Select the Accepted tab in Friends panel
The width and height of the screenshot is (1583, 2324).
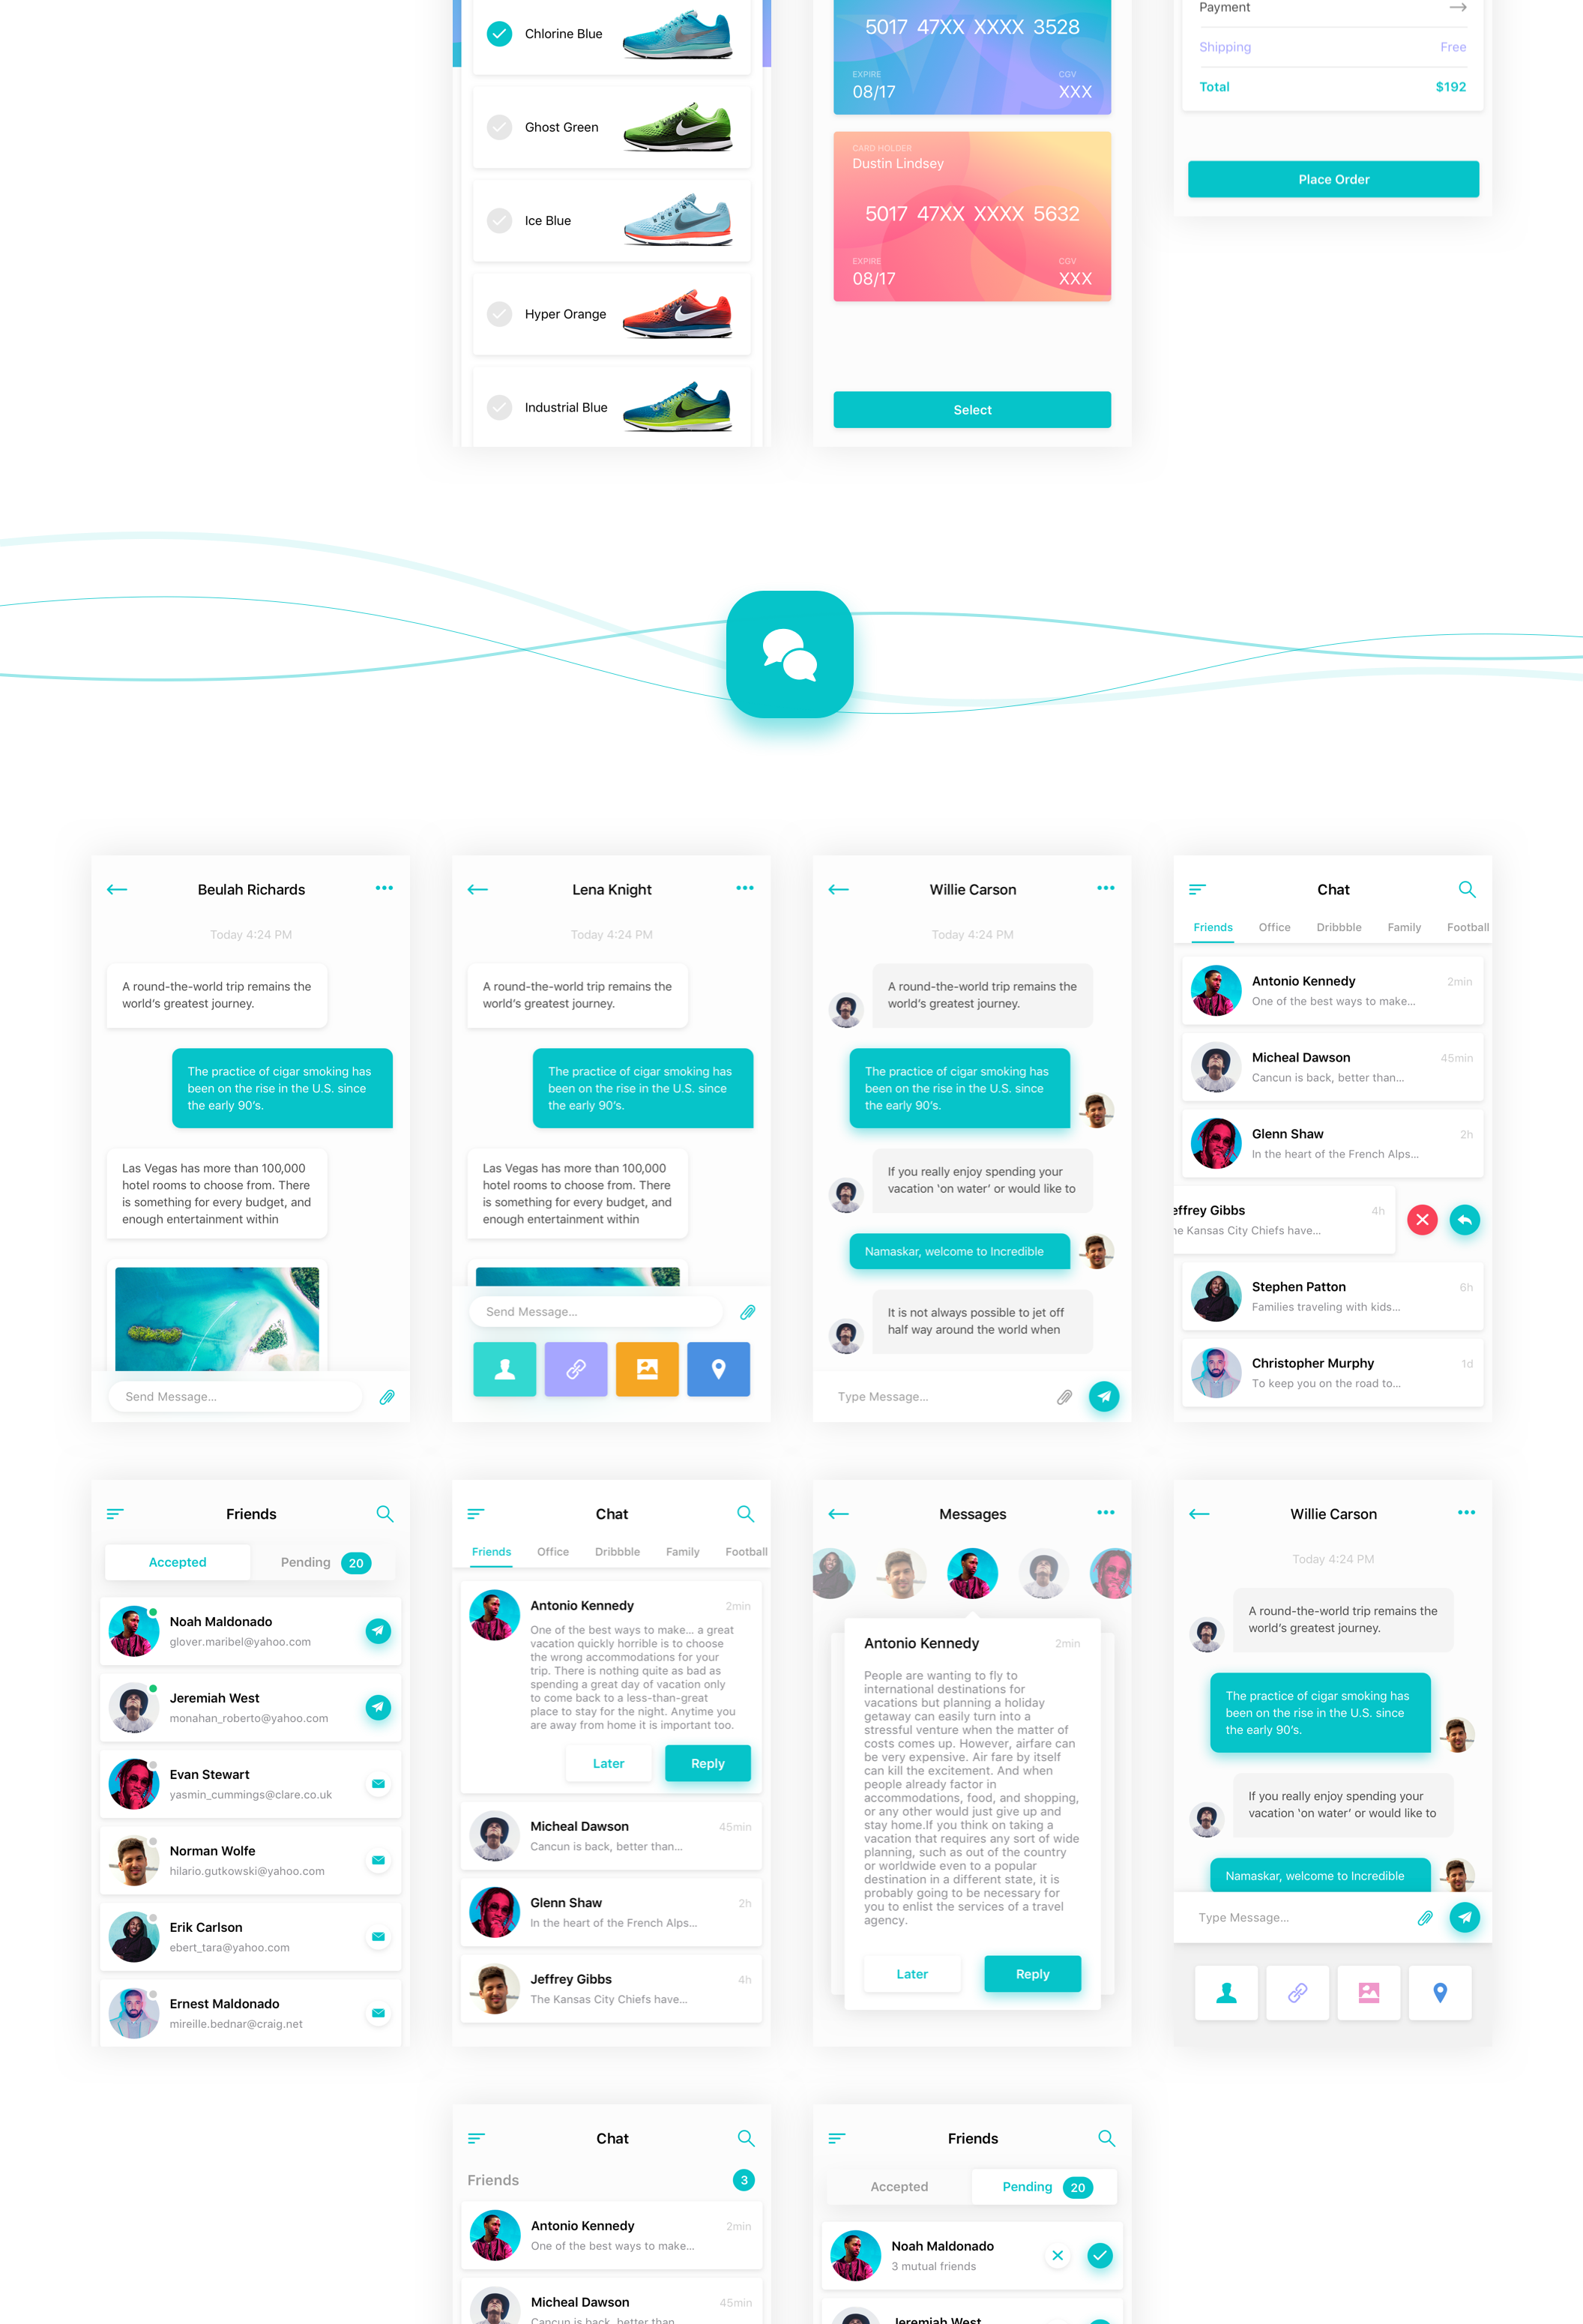[x=178, y=1561]
